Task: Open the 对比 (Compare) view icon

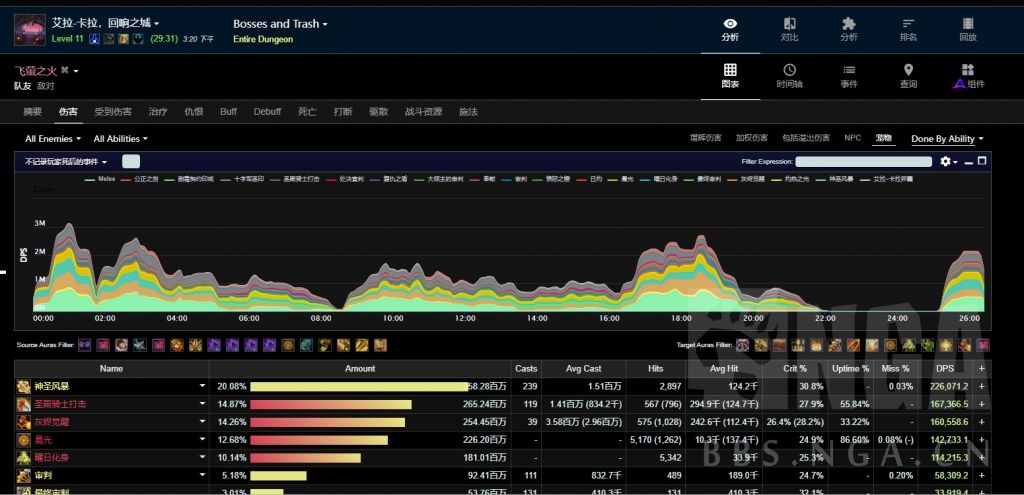Action: point(789,24)
